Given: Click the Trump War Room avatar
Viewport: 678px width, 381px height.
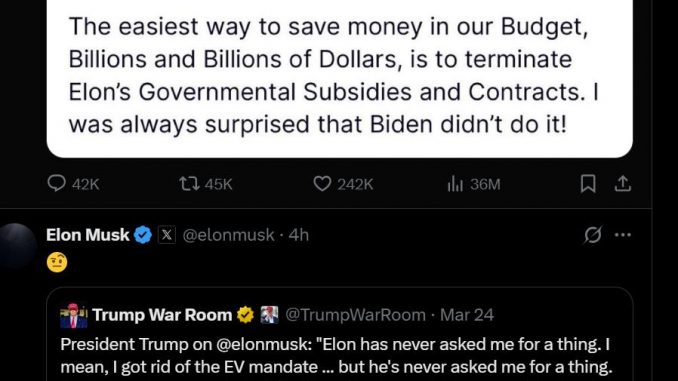Looking at the screenshot, I should 74,315.
